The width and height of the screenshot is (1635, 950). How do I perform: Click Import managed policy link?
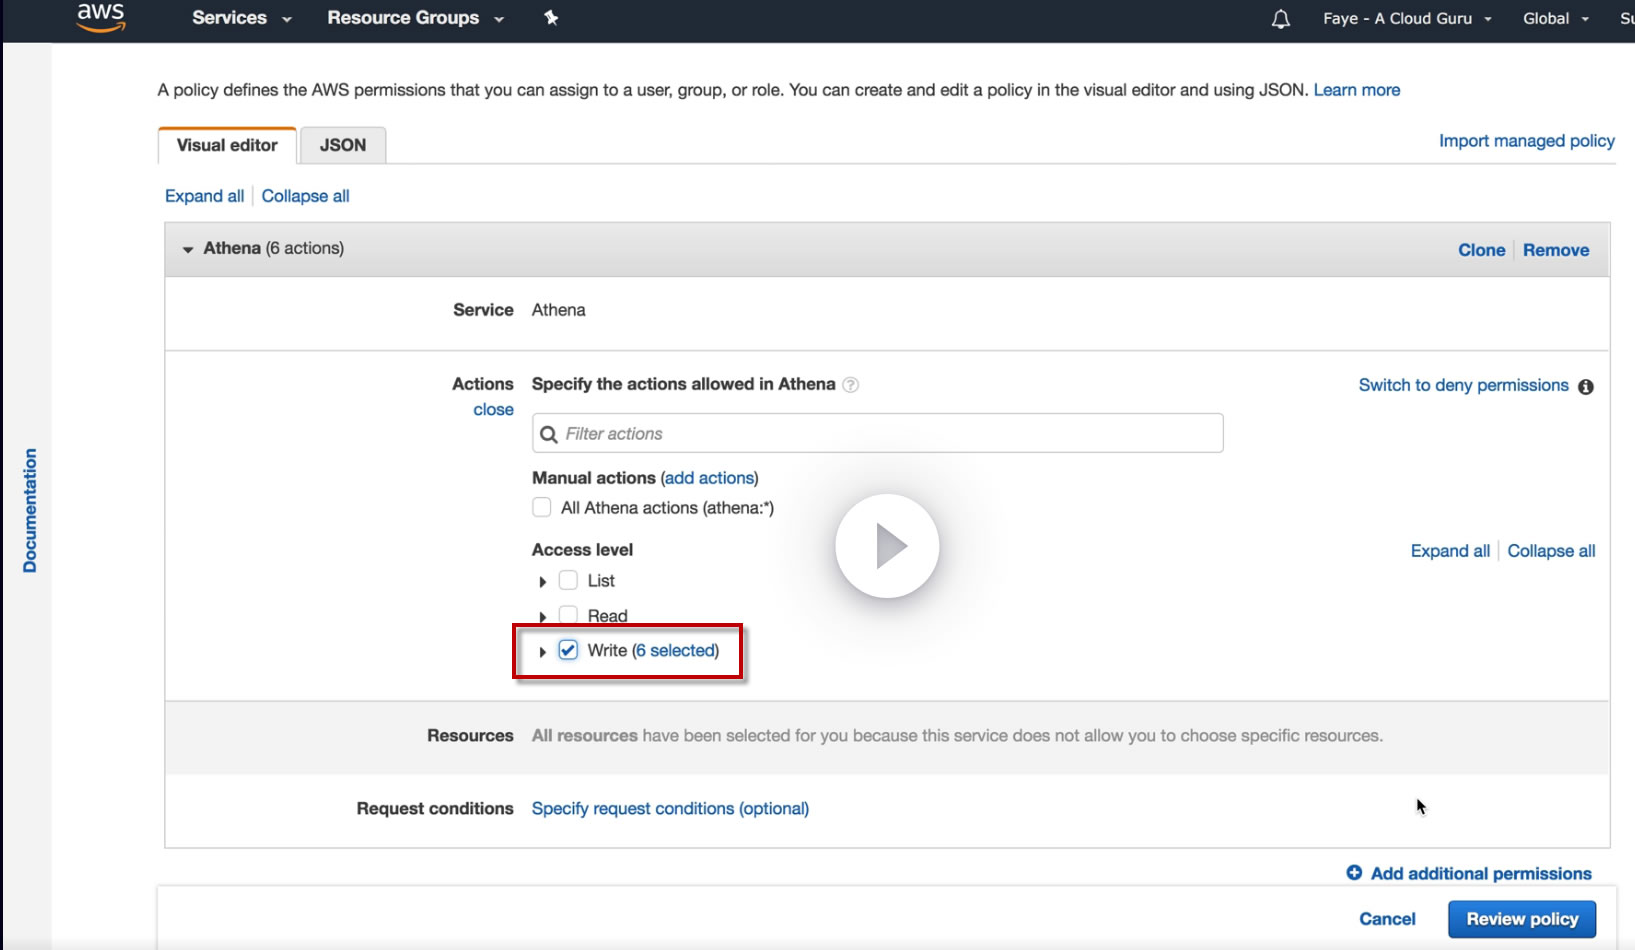1526,141
